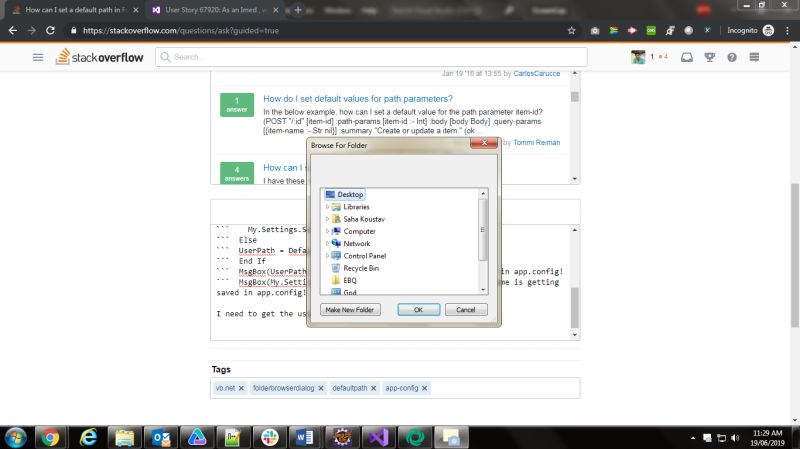The width and height of the screenshot is (800, 449).
Task: Open File Explorer from the taskbar
Action: 124,437
